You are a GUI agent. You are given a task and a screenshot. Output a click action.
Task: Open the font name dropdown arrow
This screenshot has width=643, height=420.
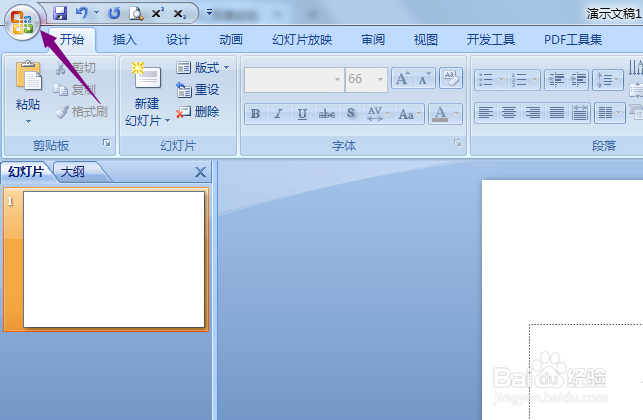[x=337, y=79]
